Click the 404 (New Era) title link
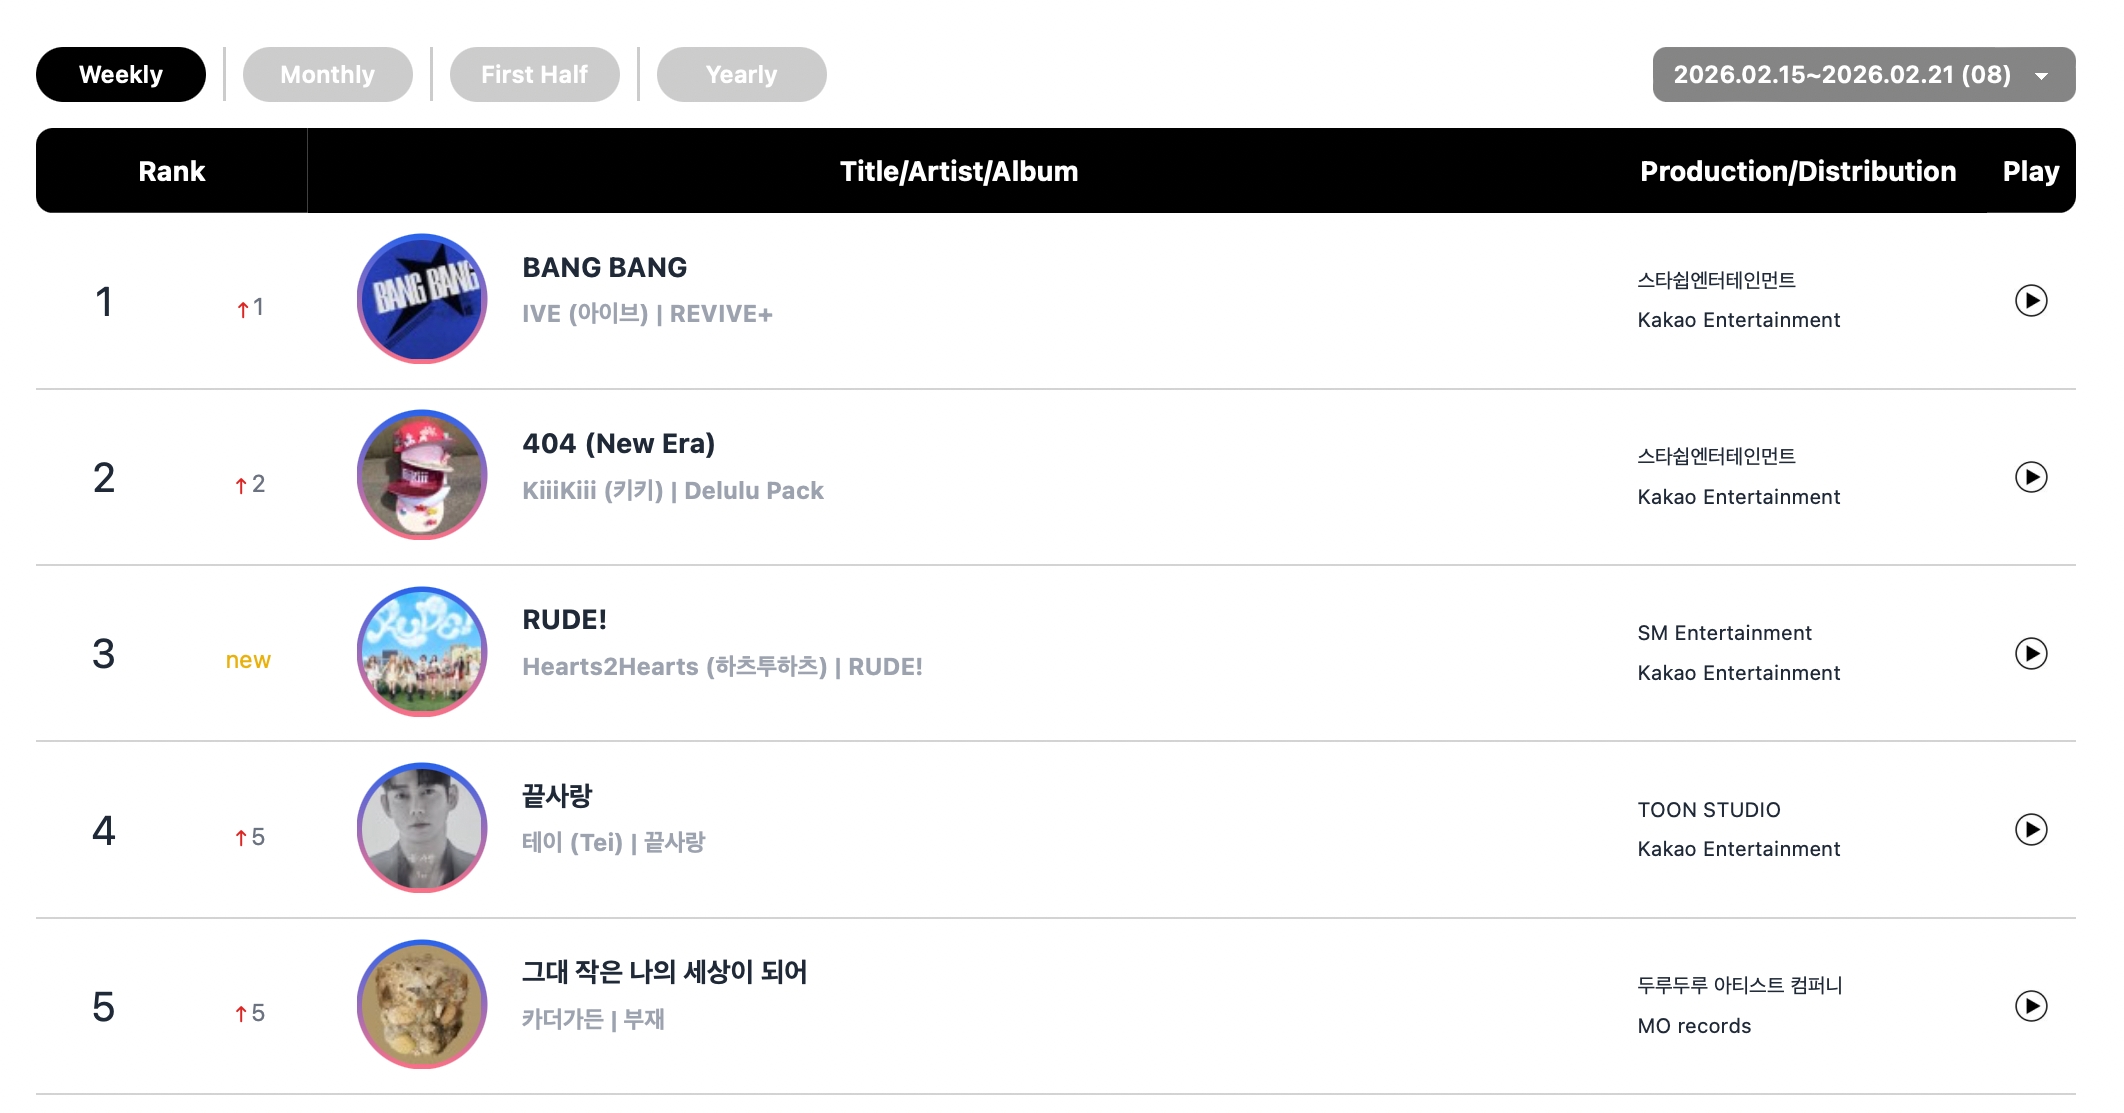Viewport: 2124px width, 1113px height. coord(618,444)
